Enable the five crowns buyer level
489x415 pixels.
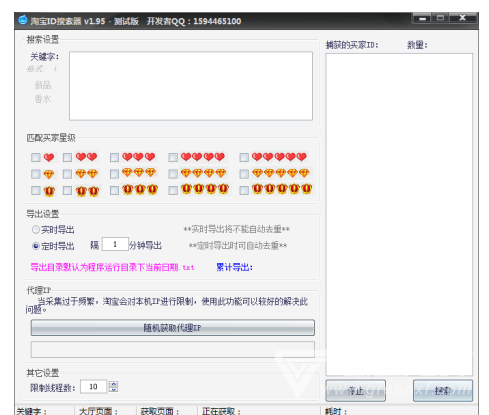point(244,190)
